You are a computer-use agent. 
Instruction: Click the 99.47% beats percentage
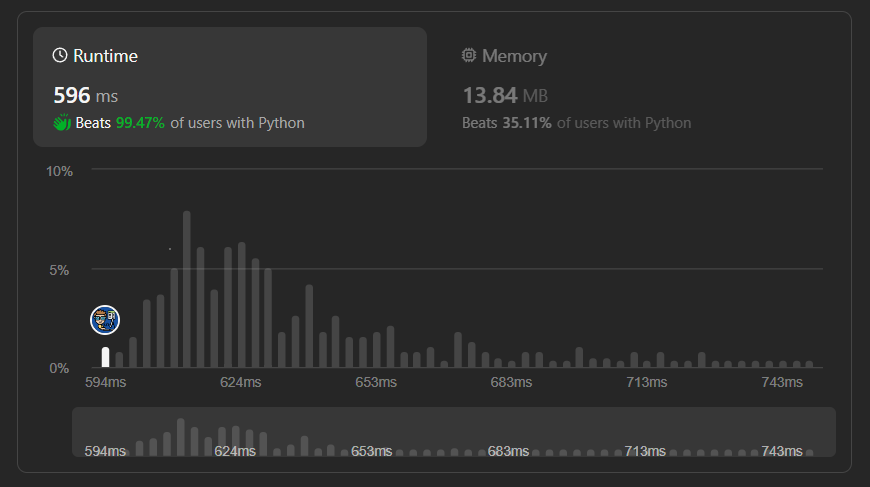point(141,123)
